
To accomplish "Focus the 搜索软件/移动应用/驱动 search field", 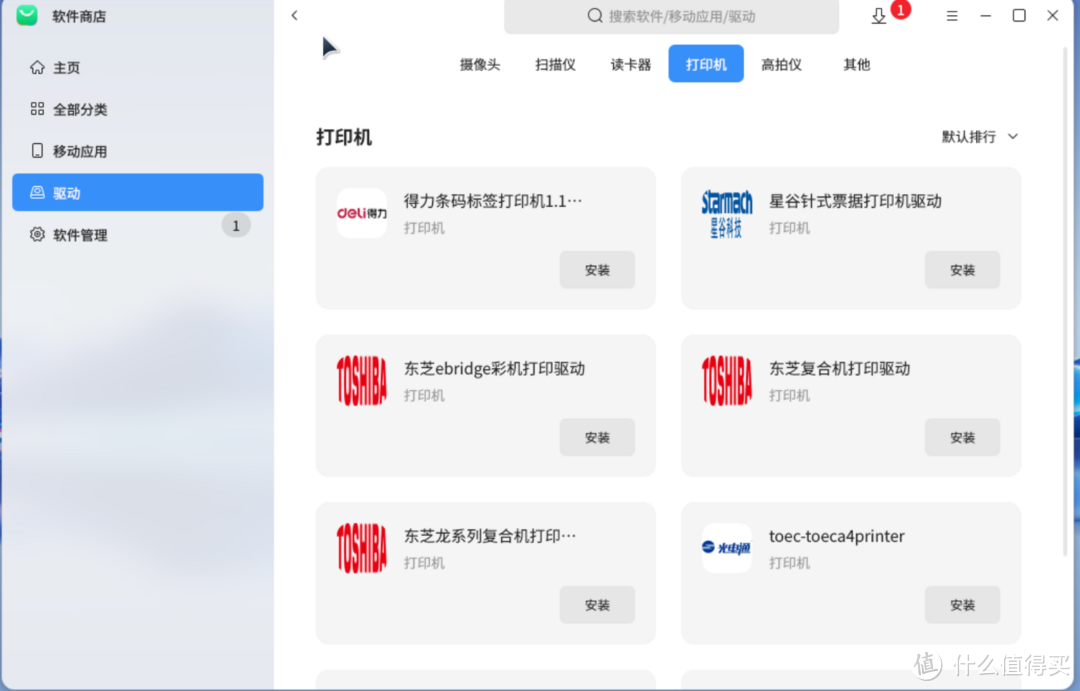I will 672,16.
